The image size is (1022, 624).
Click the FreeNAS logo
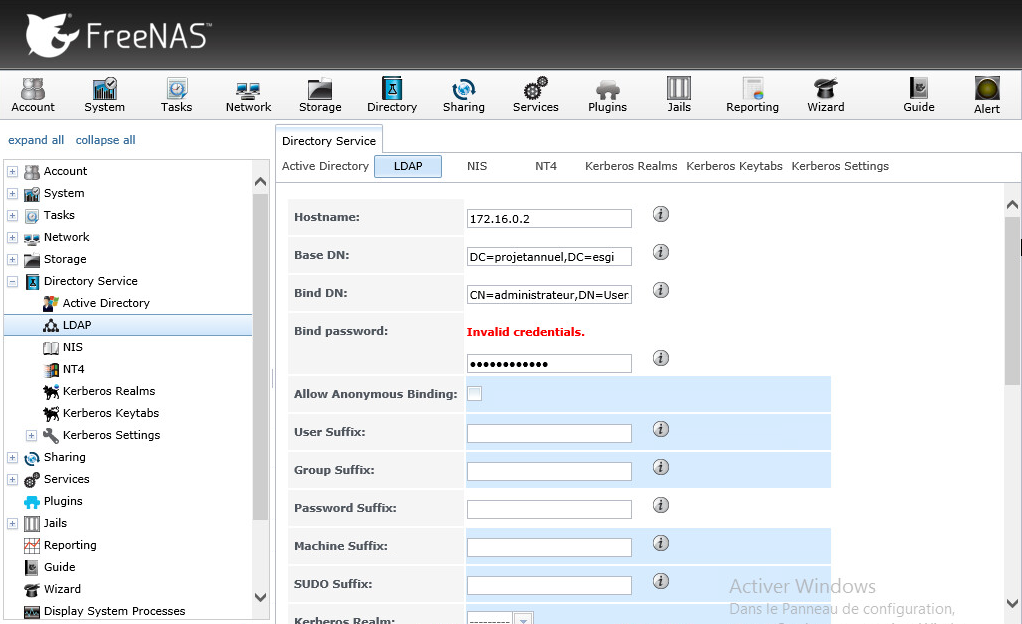119,35
